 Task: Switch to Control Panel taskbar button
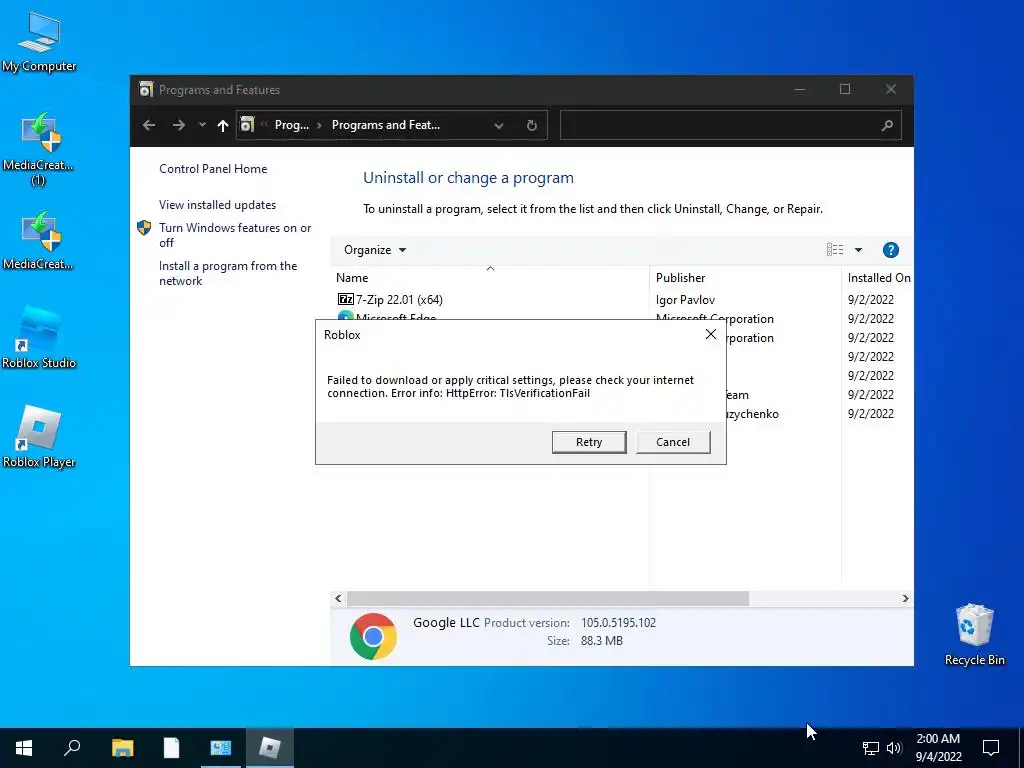click(x=221, y=748)
